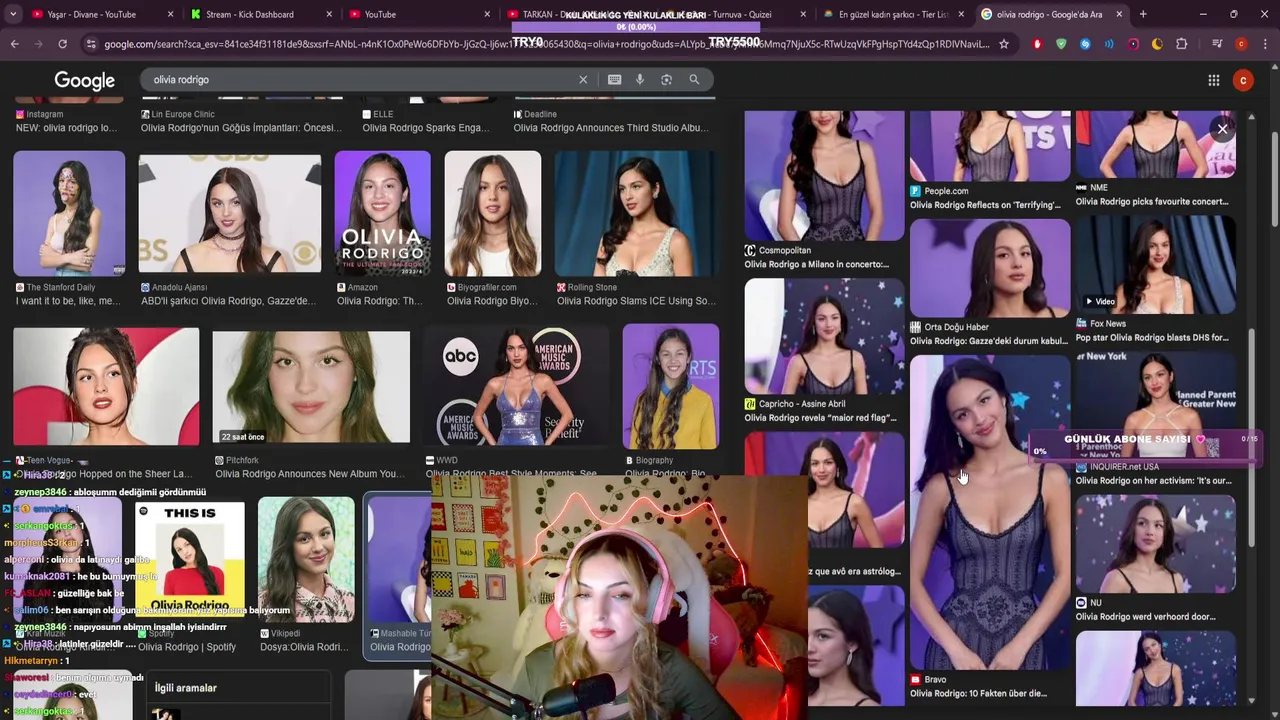Open ELLE Sparks Enga... result link
Viewport: 1280px width, 720px height.
(x=426, y=128)
